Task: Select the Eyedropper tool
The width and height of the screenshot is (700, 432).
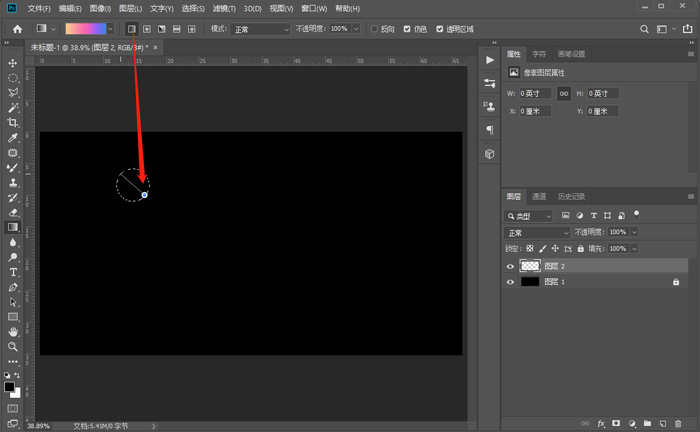Action: 13,137
